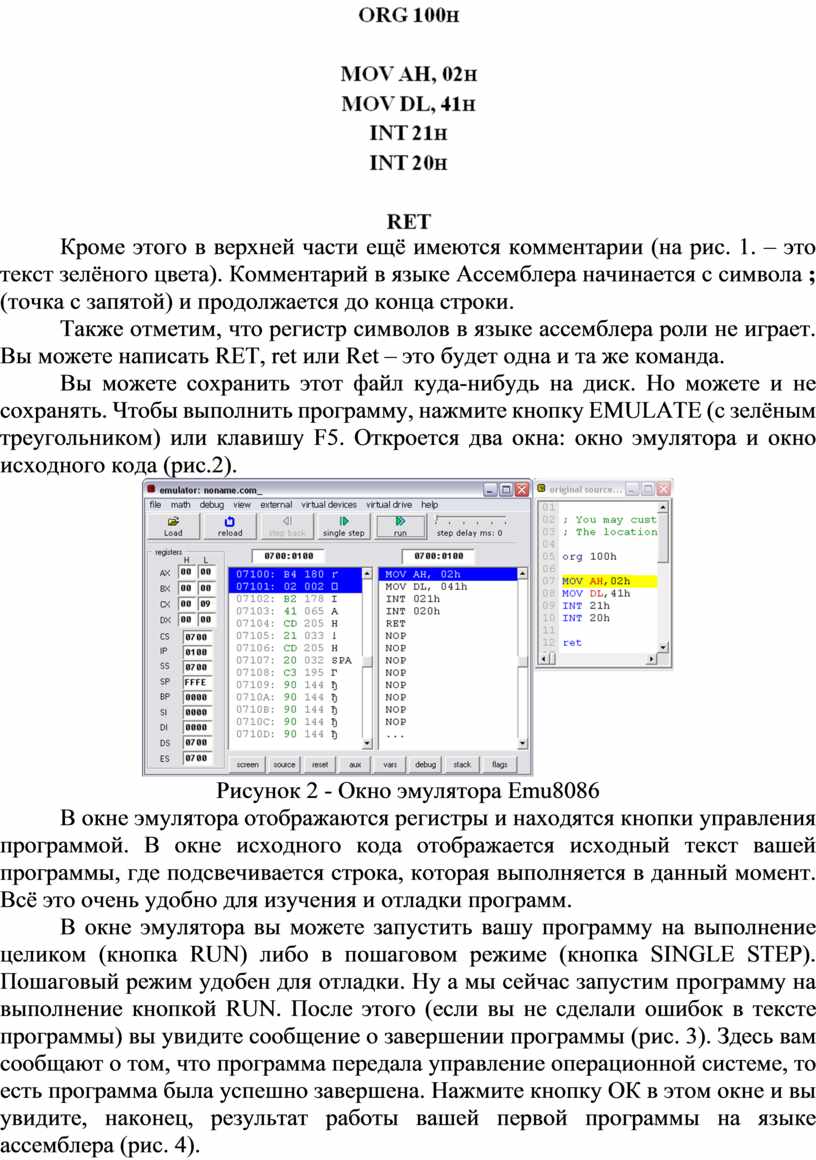This screenshot has width=816, height=1160.
Task: Click the address field above the memory list
Action: coord(289,556)
